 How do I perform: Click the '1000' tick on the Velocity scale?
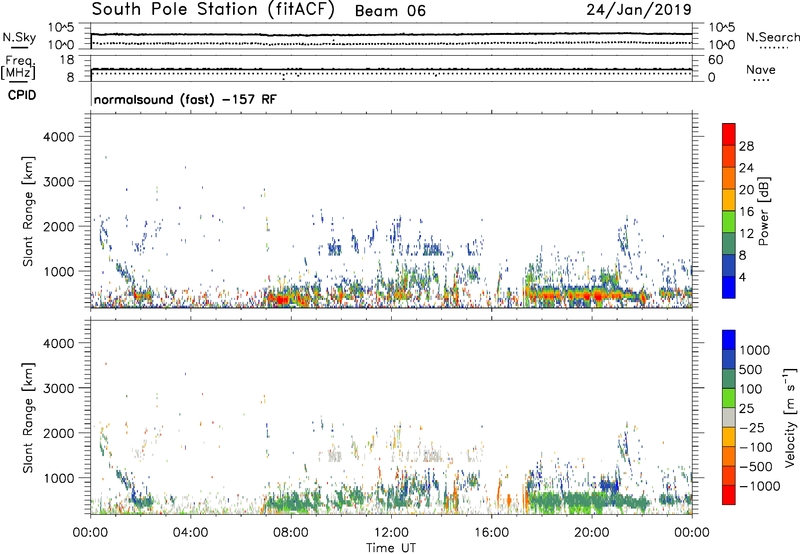(754, 350)
